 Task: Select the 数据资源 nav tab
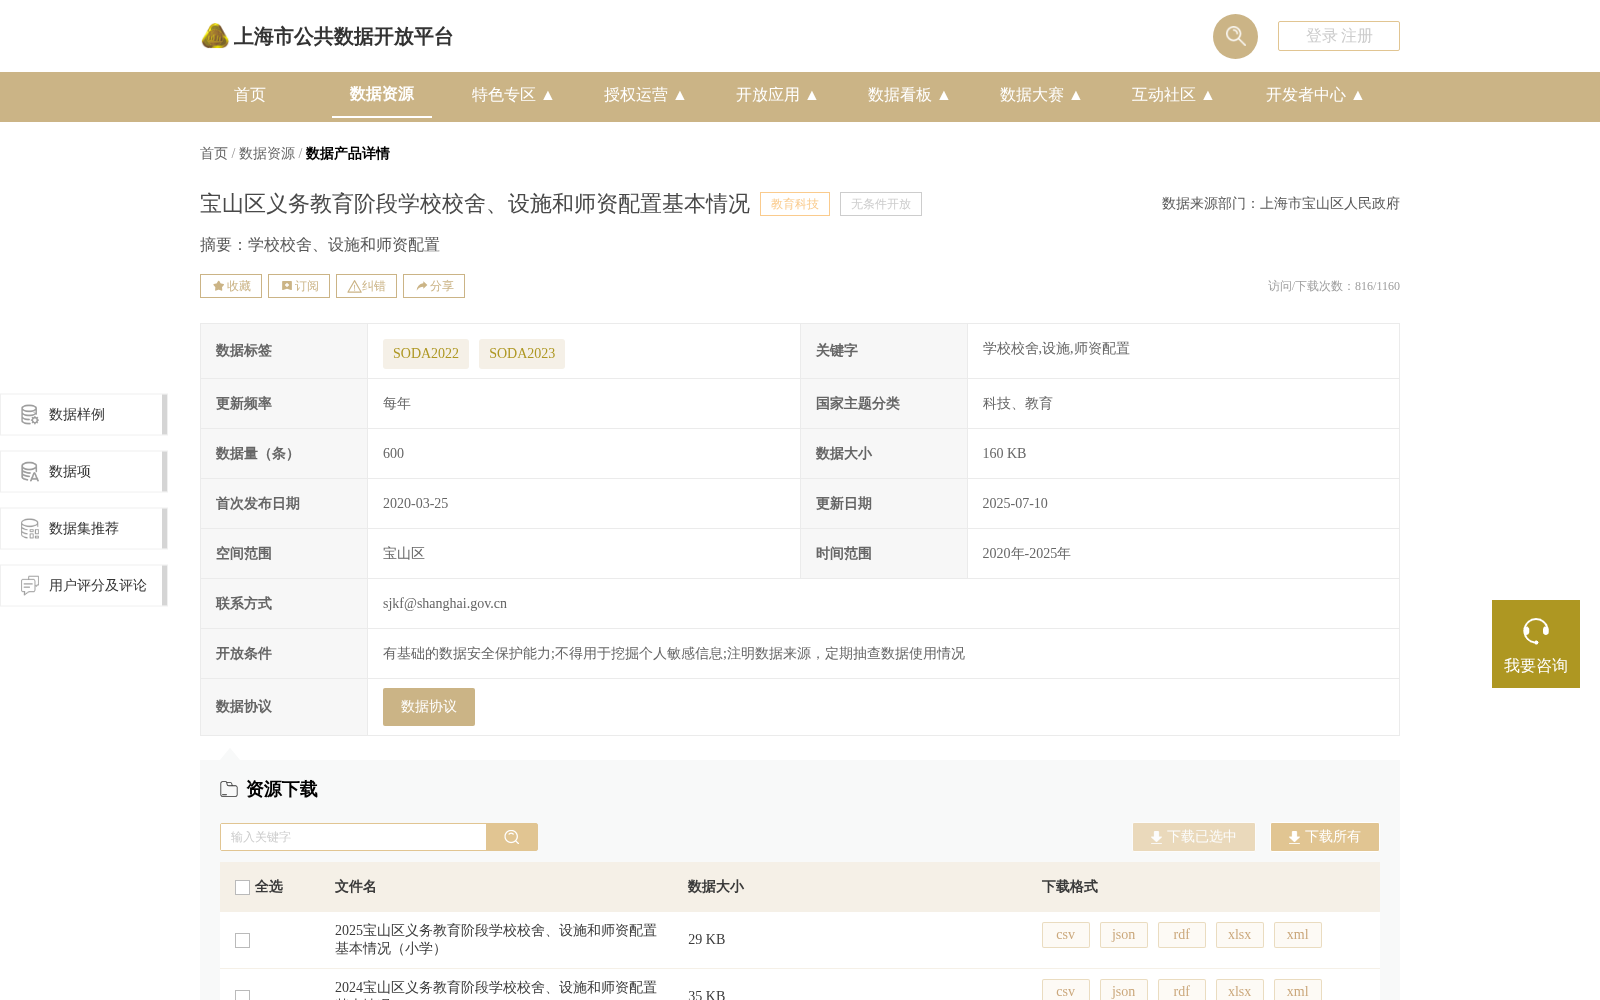tap(382, 94)
